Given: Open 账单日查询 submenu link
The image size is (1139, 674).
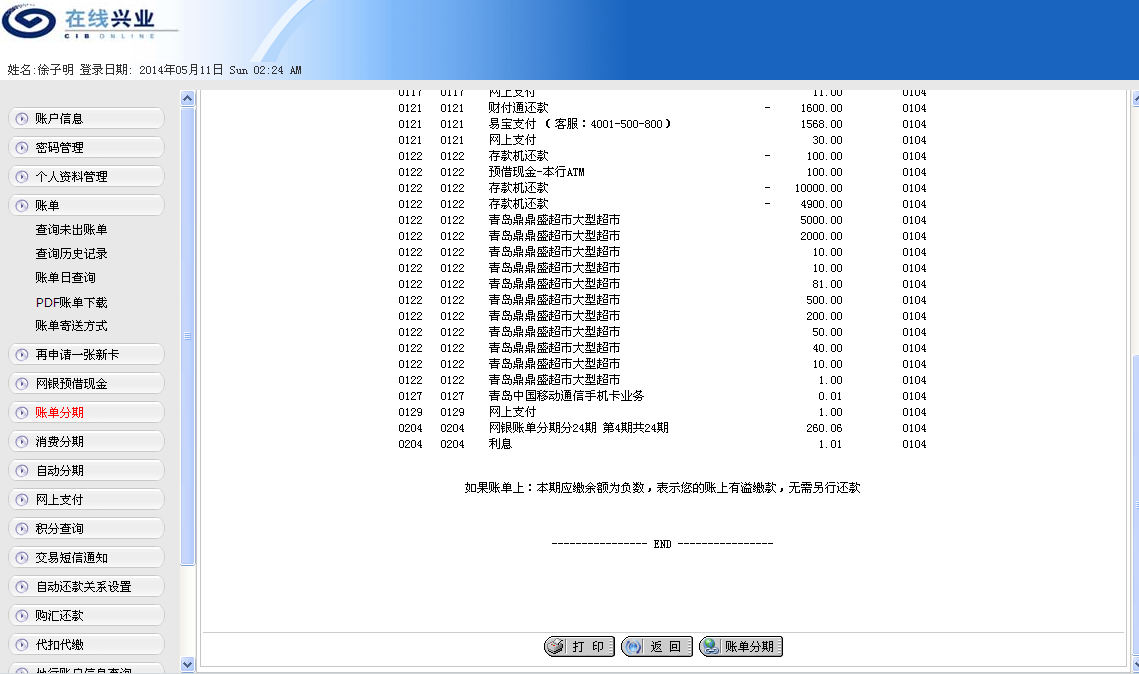Looking at the screenshot, I should (65, 277).
